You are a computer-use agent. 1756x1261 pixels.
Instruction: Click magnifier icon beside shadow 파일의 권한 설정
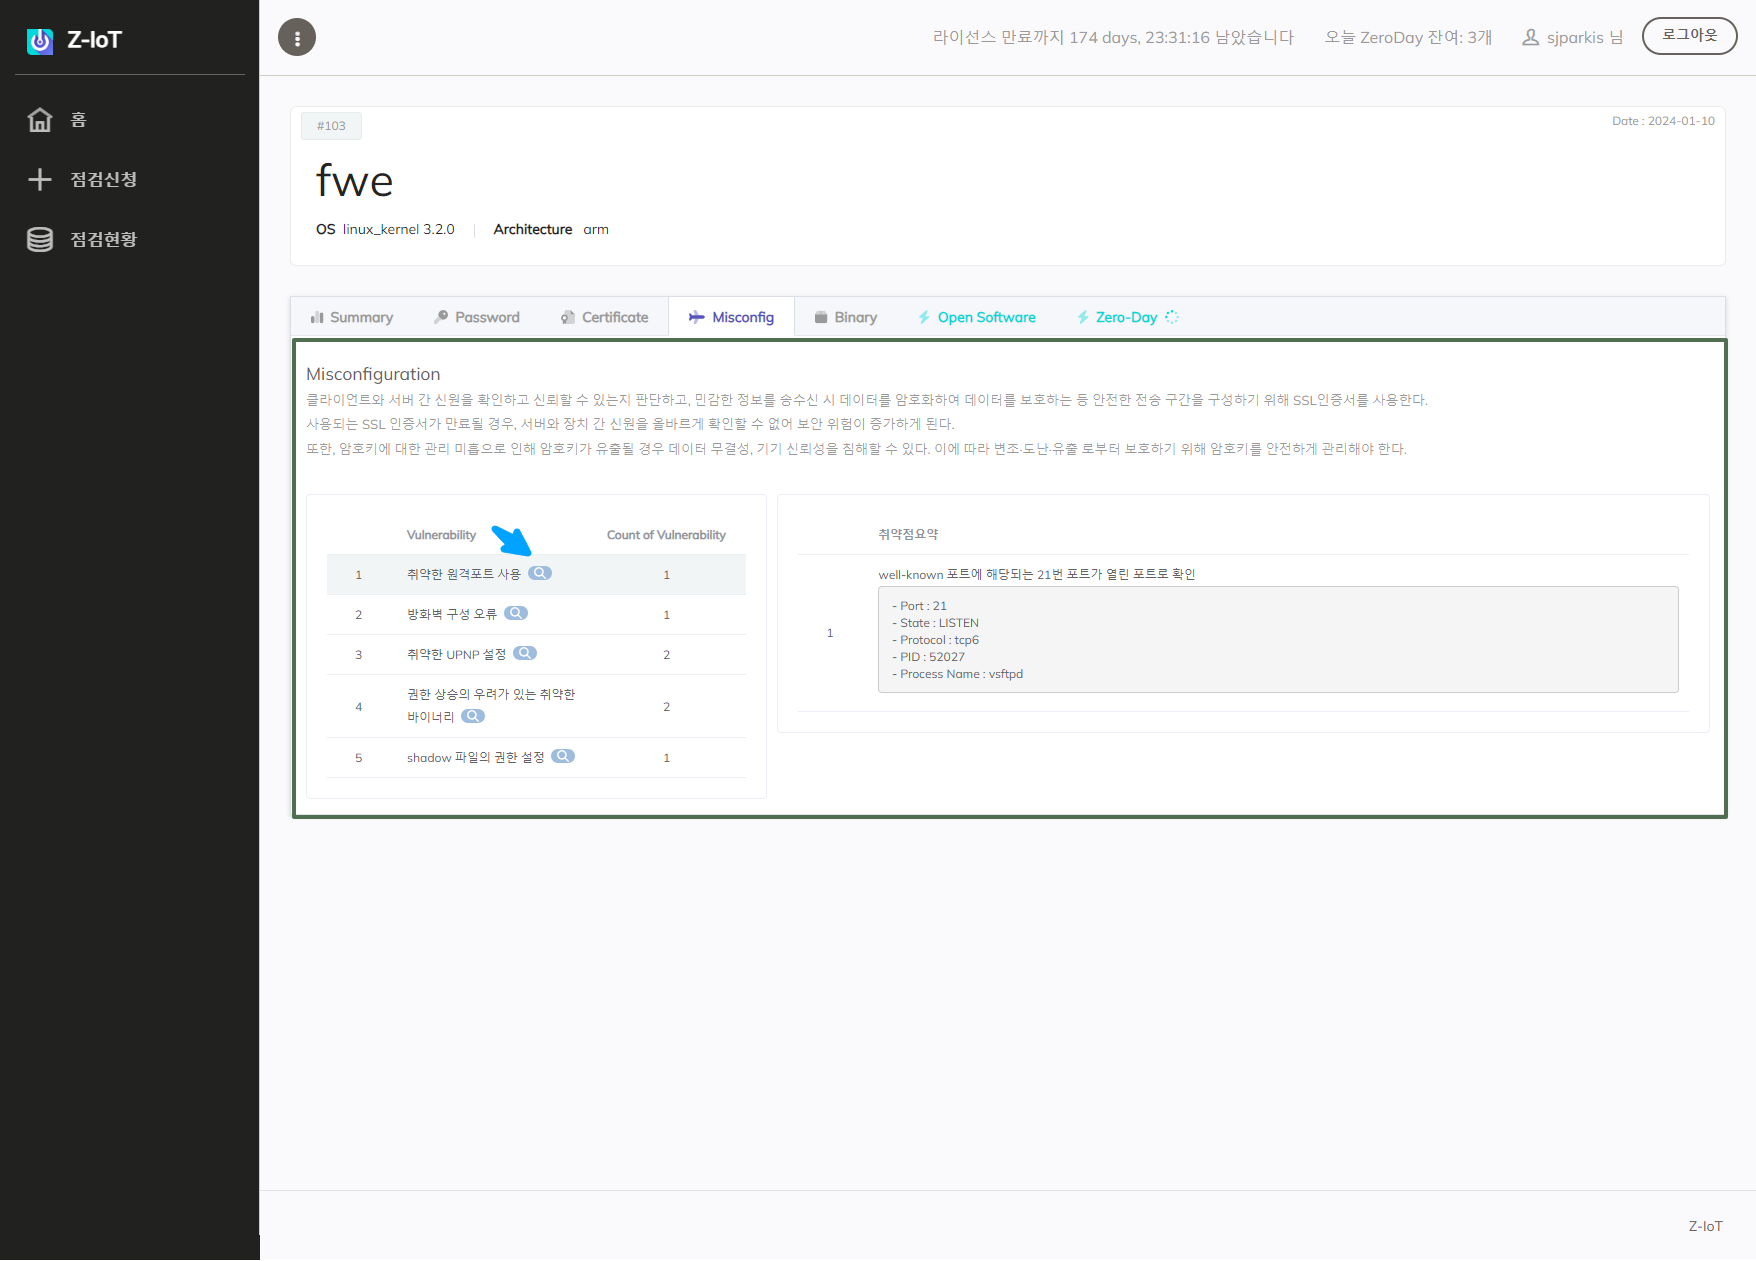pyautogui.click(x=563, y=757)
